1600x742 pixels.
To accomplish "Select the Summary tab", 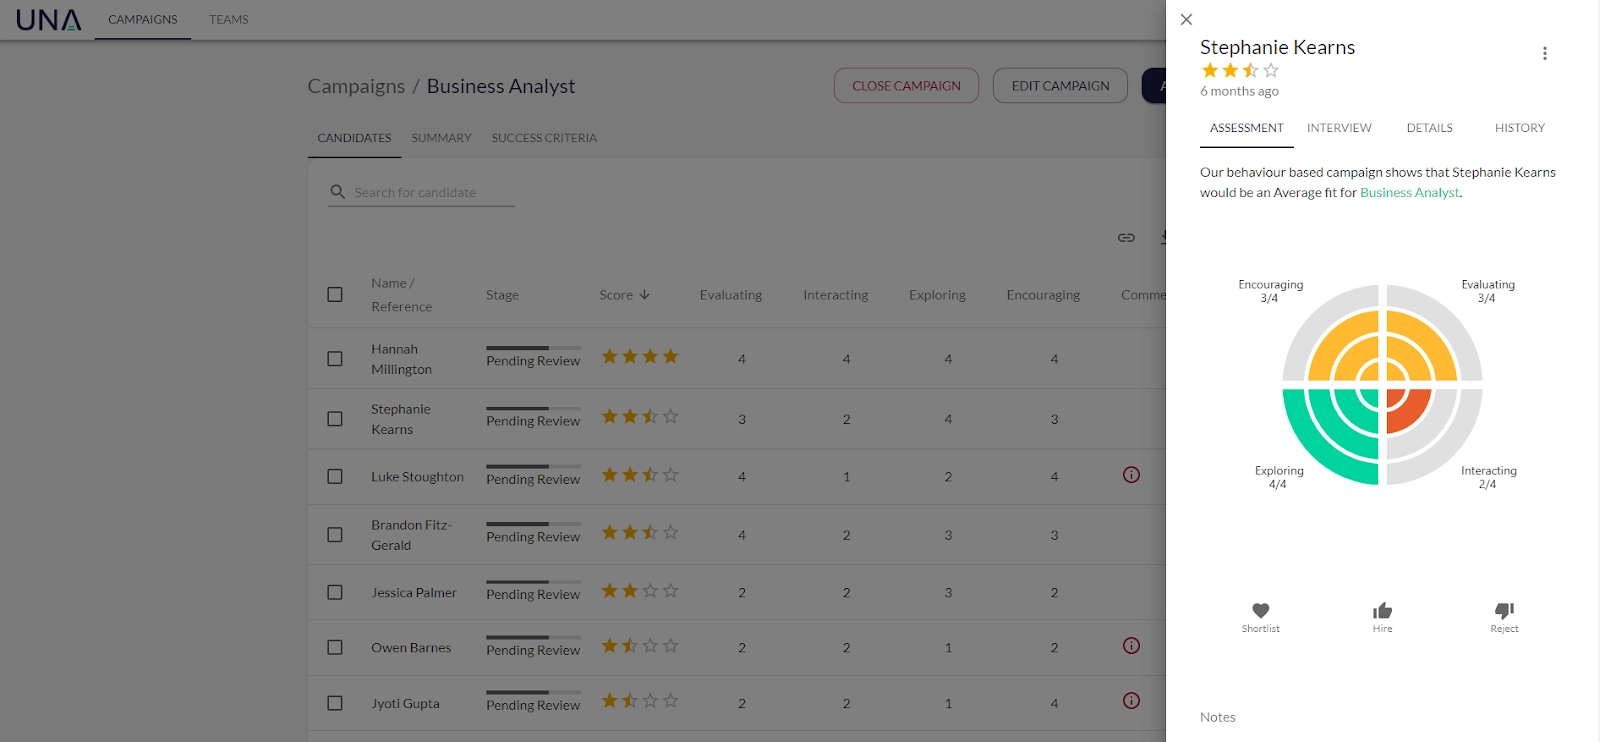I will [441, 138].
